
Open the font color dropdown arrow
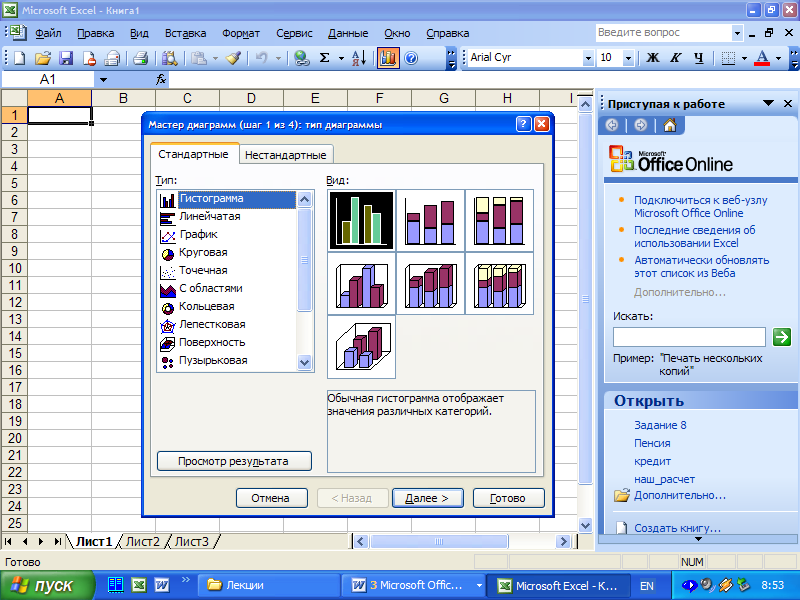point(779,58)
